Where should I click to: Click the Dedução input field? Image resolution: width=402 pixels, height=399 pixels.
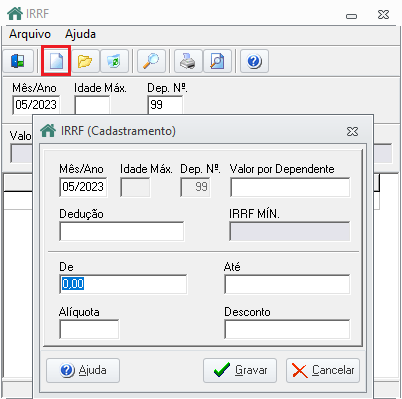click(122, 231)
